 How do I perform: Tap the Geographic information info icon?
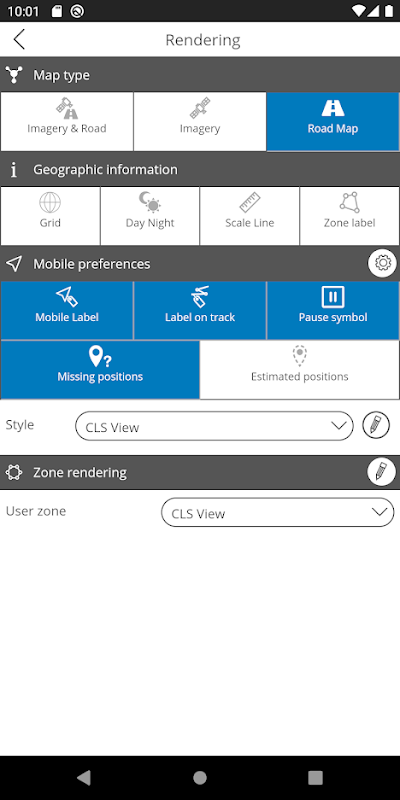tap(14, 170)
